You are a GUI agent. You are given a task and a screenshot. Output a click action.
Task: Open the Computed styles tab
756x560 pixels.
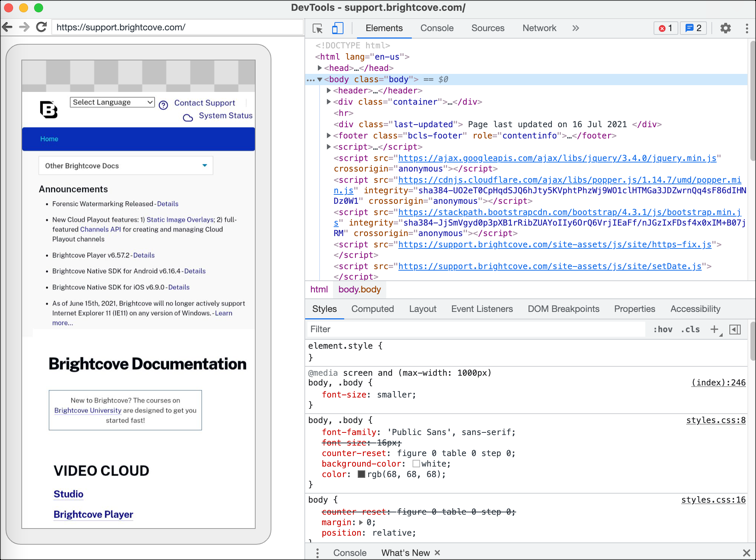pos(372,309)
